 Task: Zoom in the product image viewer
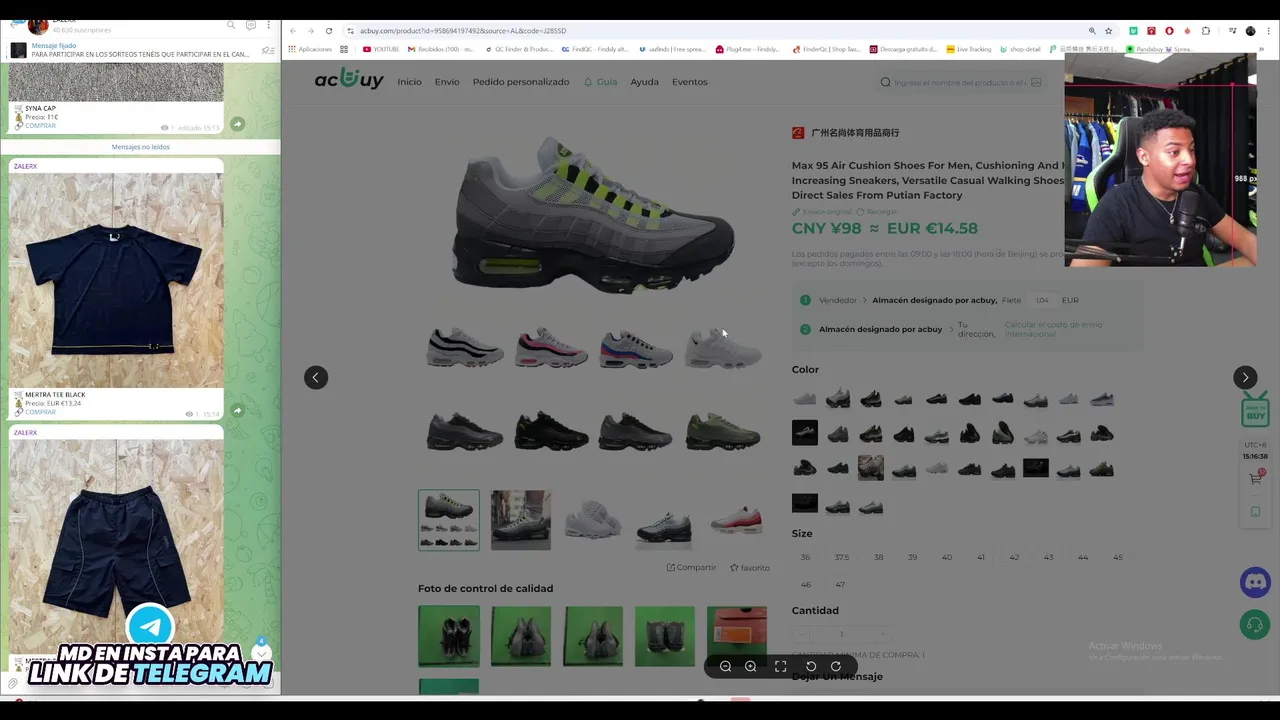pyautogui.click(x=750, y=666)
